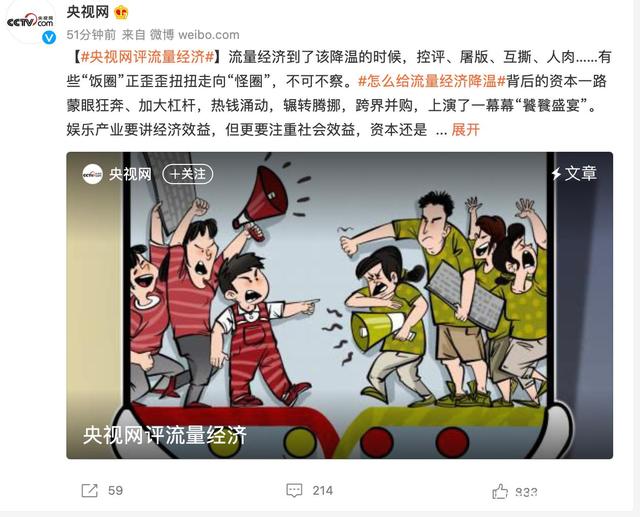This screenshot has height=517, width=640.
Task: Click article title 央视网评流量经济 caption
Action: (165, 435)
